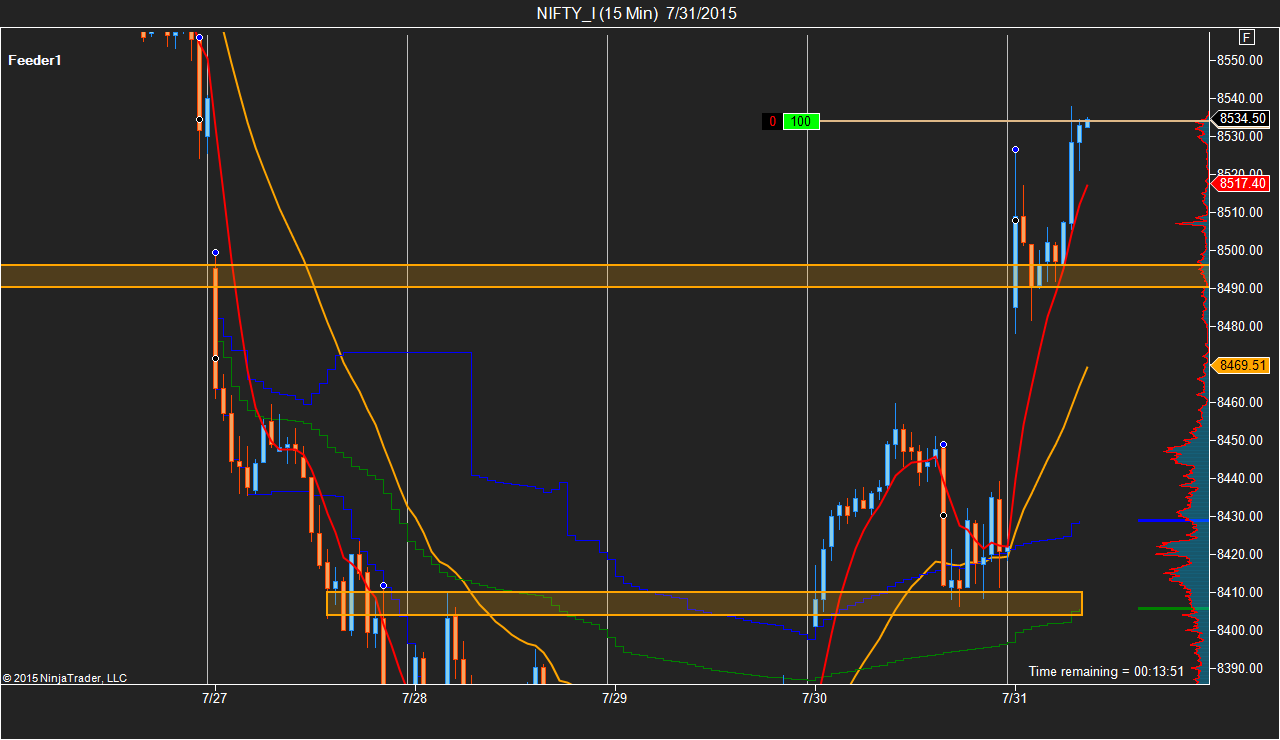
Task: Click the 7/31 date label
Action: click(x=1014, y=697)
